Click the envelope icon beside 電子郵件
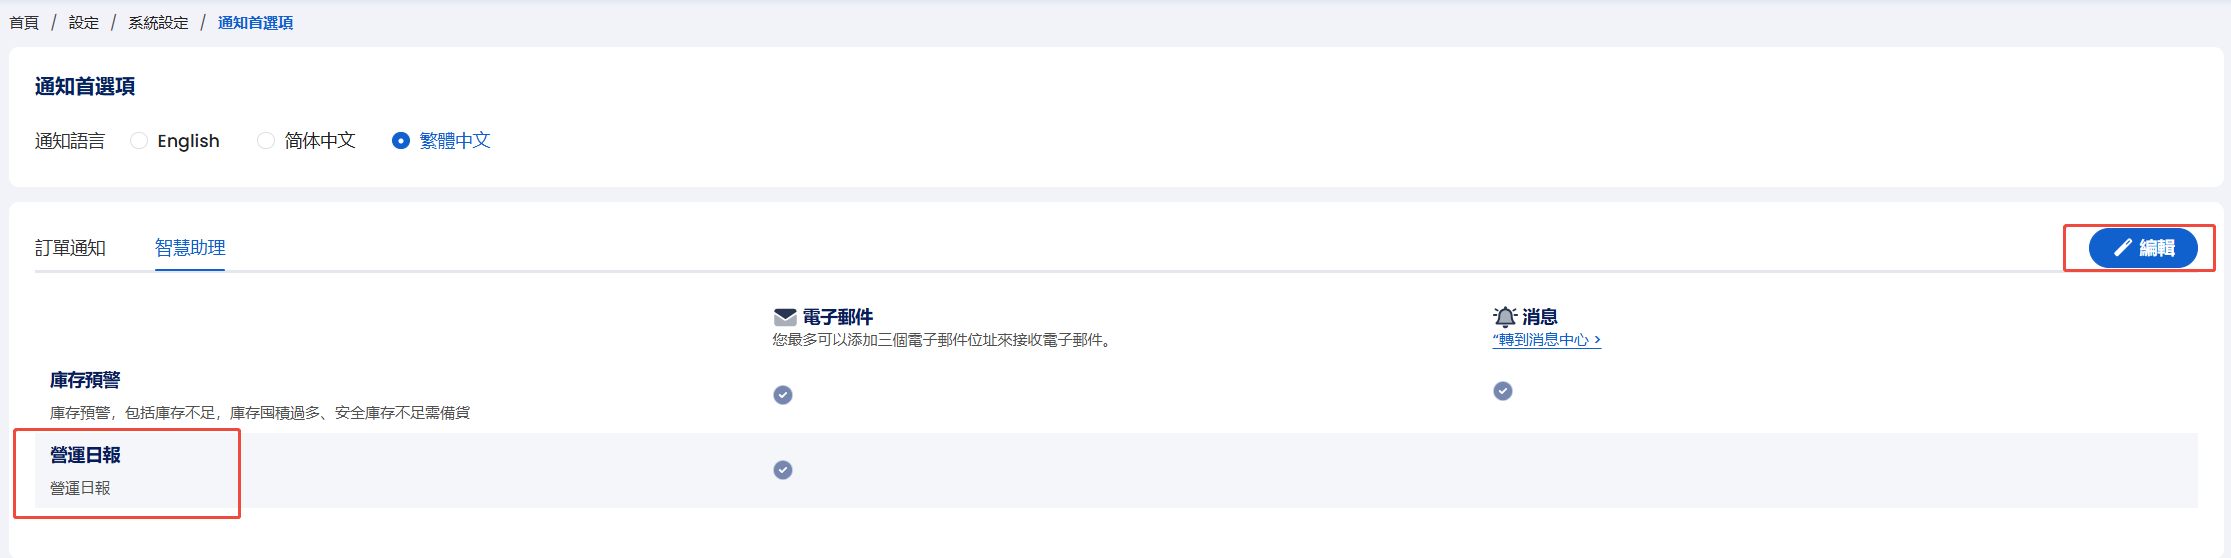2231x558 pixels. coord(785,317)
